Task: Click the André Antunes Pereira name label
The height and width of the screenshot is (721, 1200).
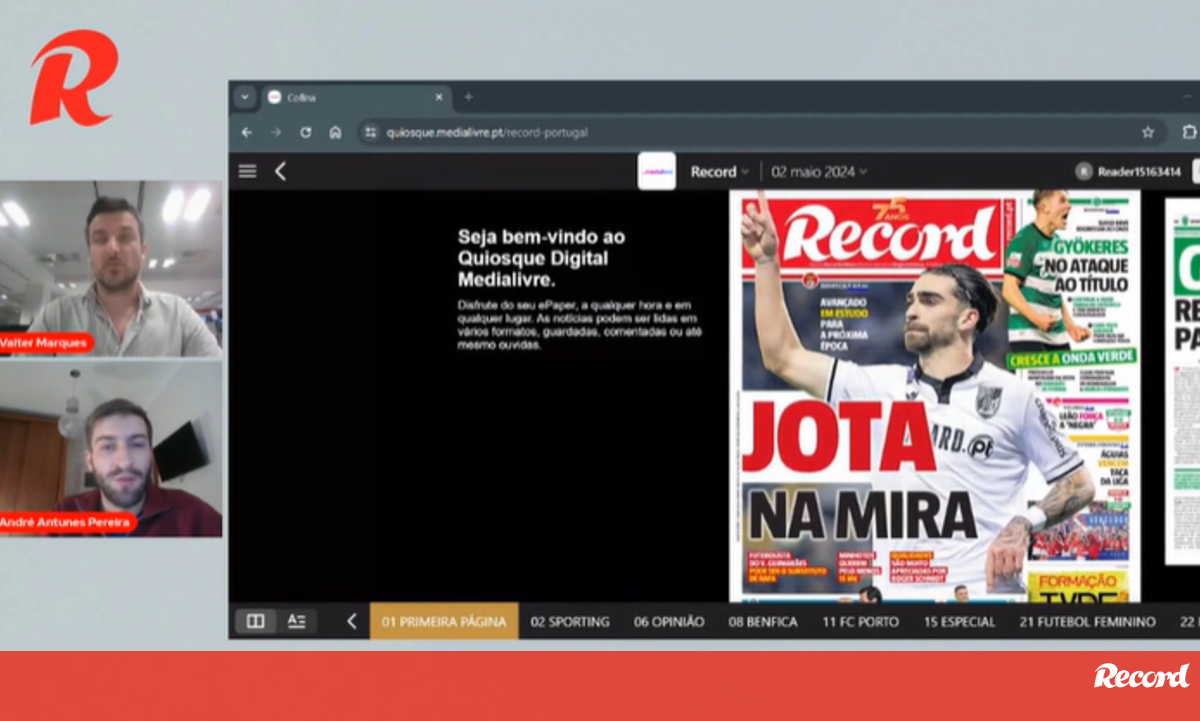Action: [67, 523]
